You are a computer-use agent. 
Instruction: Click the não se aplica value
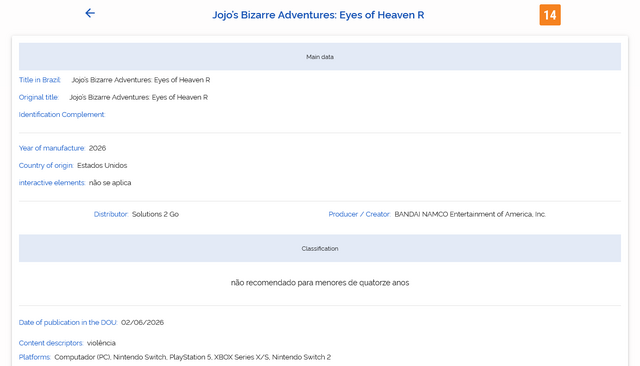(x=110, y=183)
